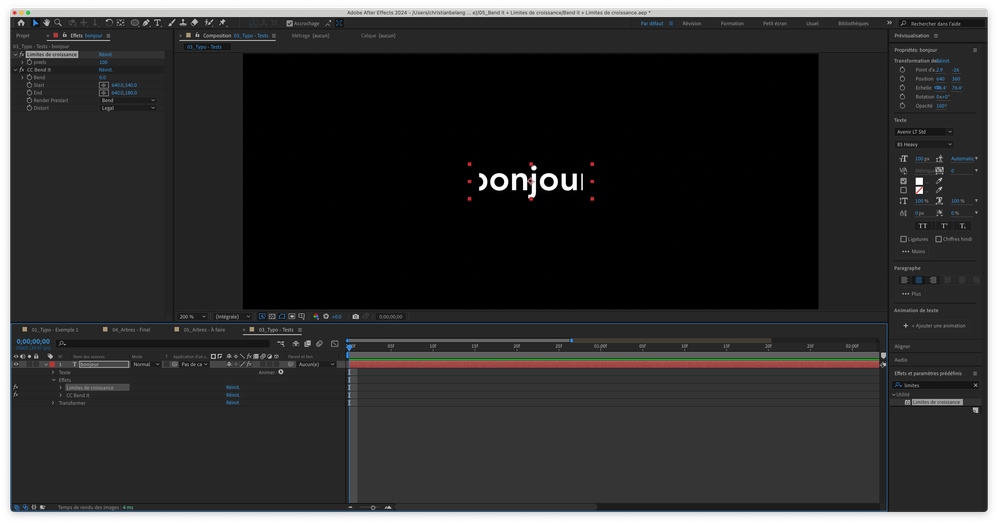Viewport: 998px width, 524px height.
Task: Toggle the stroke color checkbox
Action: coord(903,190)
